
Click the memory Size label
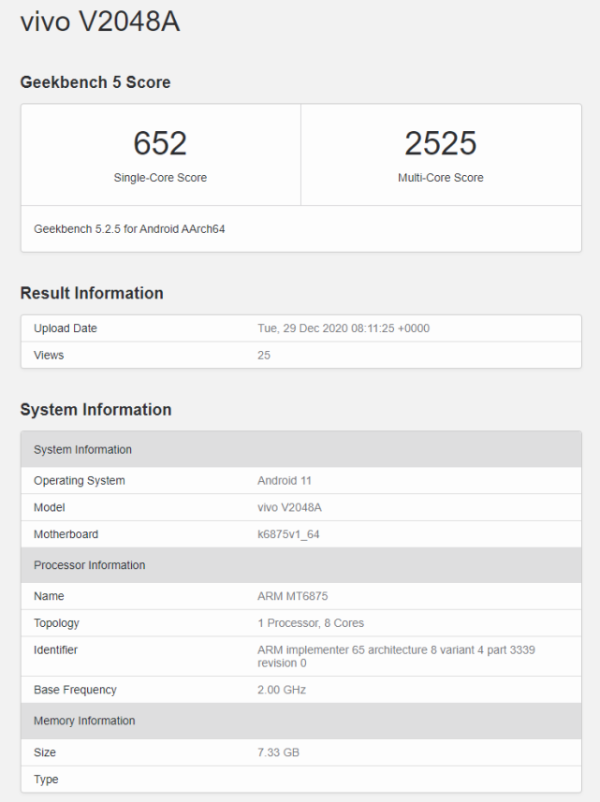[x=45, y=752]
